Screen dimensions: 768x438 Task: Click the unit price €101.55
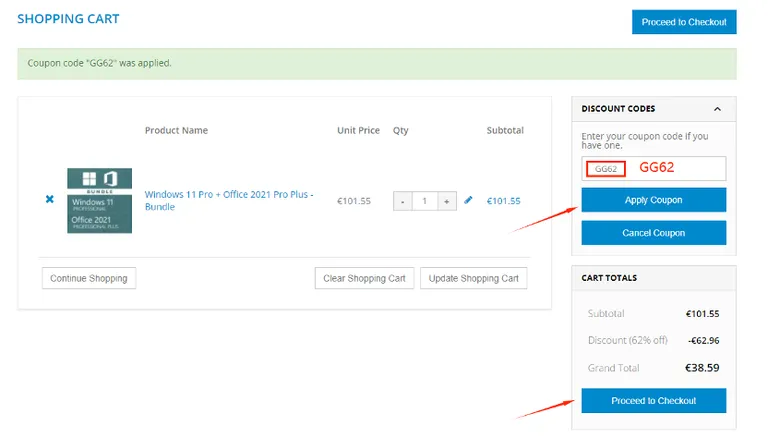tap(354, 201)
